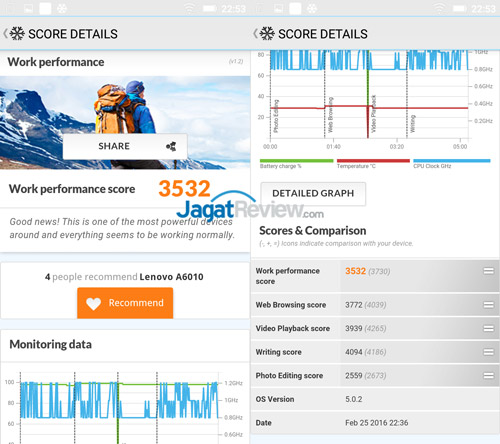This screenshot has width=500, height=444.
Task: Select the Battery charge % legend bar
Action: [x=296, y=161]
